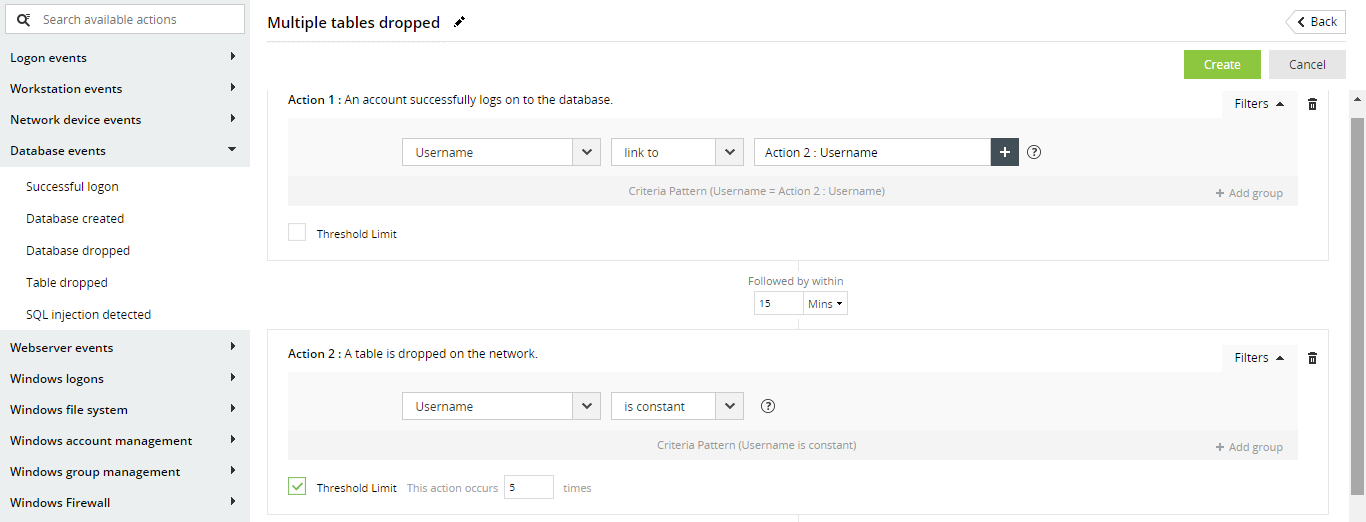Image resolution: width=1366 pixels, height=522 pixels.
Task: Uncheck Threshold Limit checkbox for Action 2
Action: (297, 487)
